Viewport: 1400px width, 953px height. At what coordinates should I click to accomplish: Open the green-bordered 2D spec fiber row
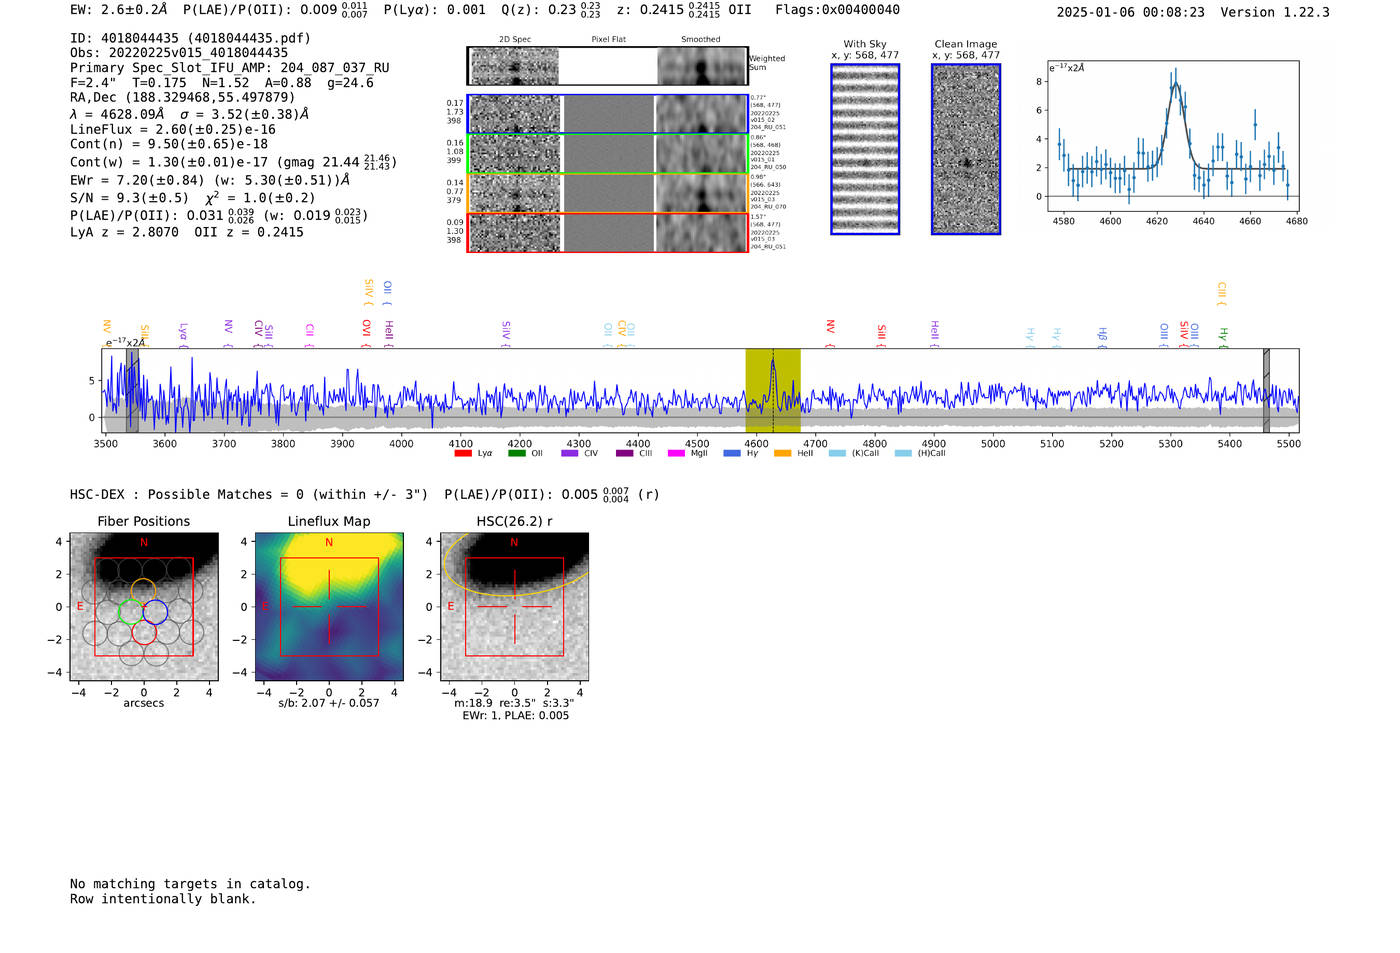click(x=608, y=153)
